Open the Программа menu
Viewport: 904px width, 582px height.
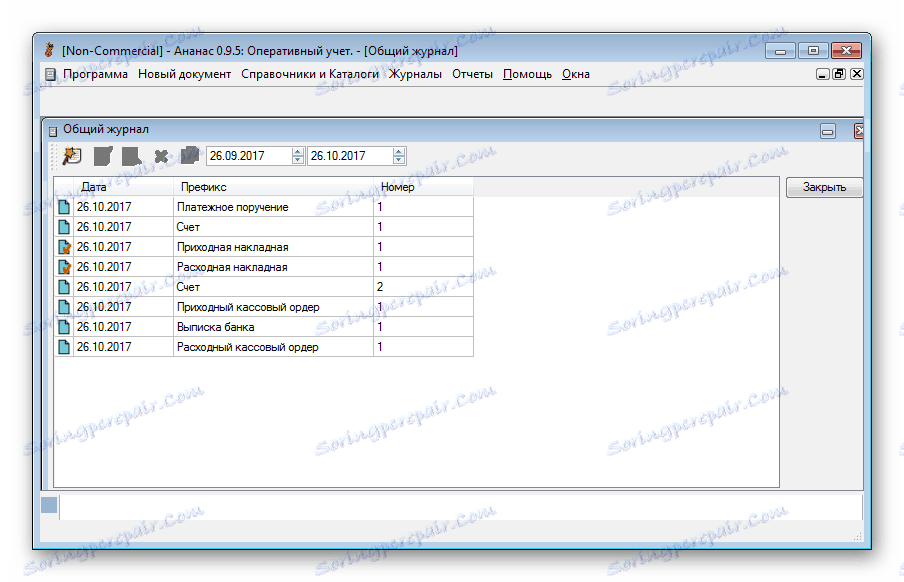coord(95,74)
